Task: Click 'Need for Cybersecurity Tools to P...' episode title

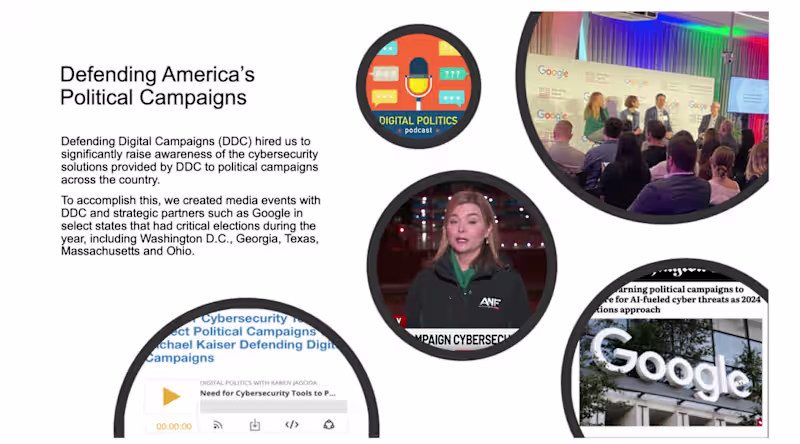Action: point(268,393)
